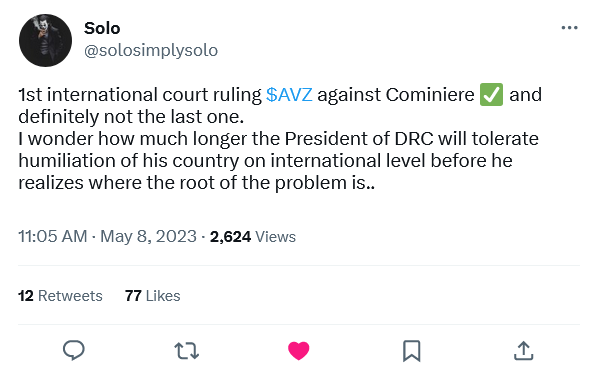Open the Solo display name profile
Screen dimensions: 598x376
tap(102, 28)
